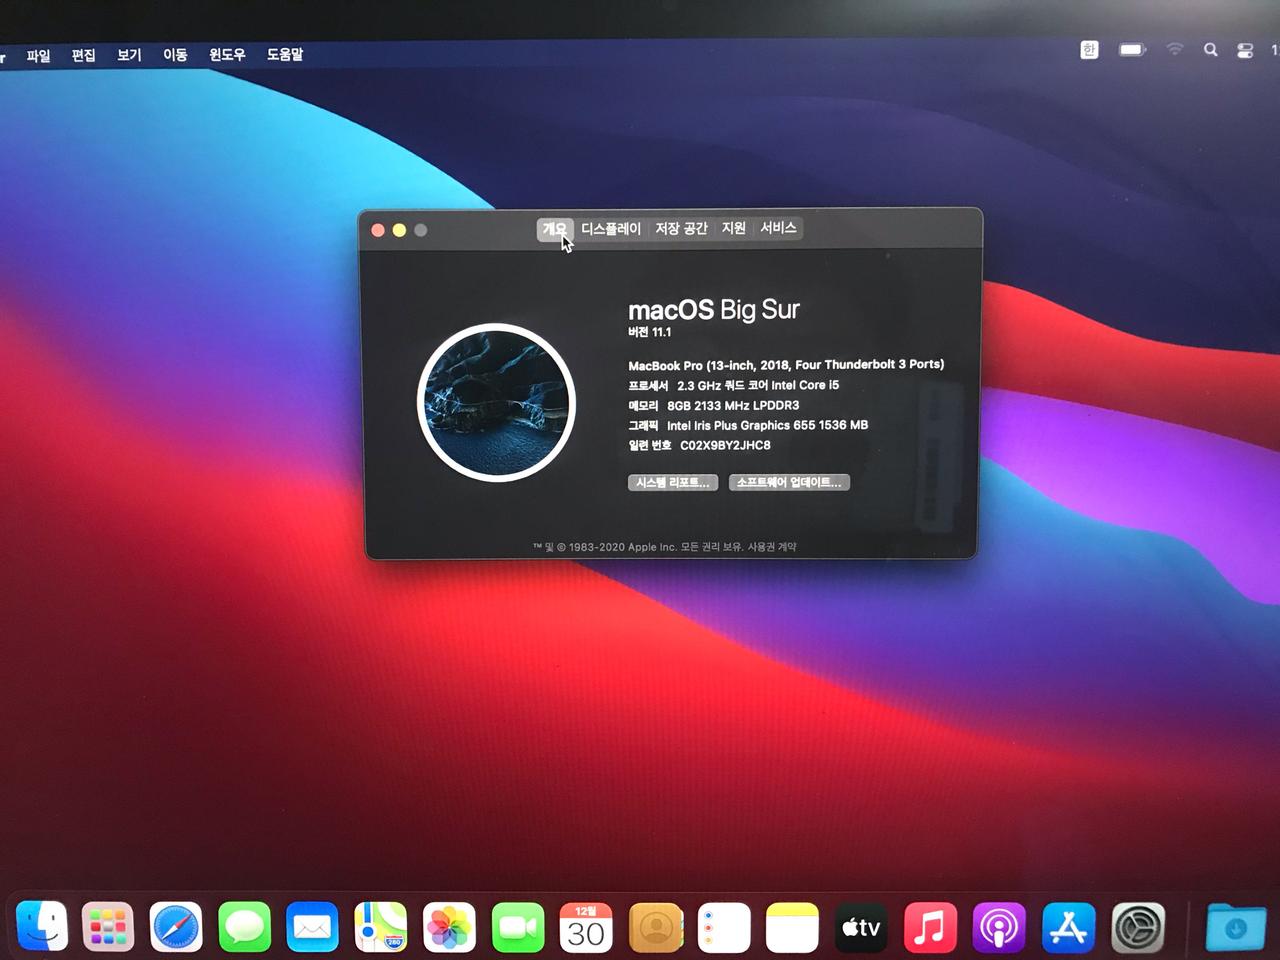Open Apple TV app

[861, 927]
